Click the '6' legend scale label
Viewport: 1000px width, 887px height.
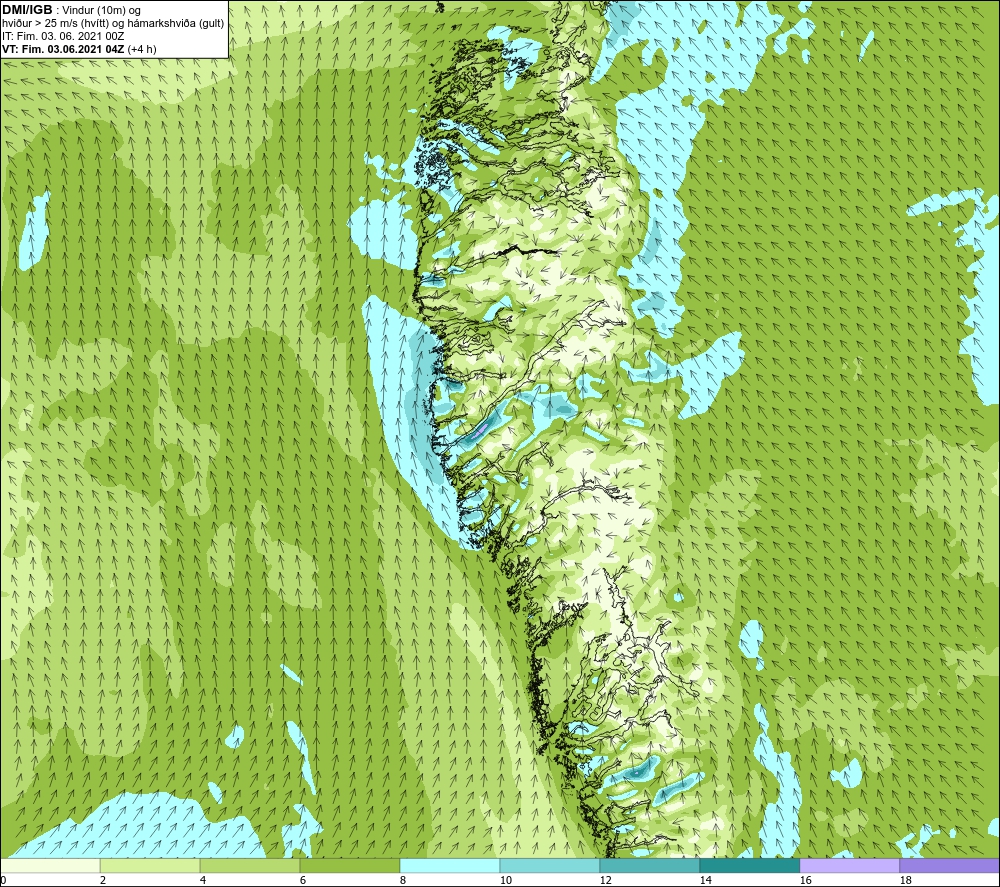(303, 880)
